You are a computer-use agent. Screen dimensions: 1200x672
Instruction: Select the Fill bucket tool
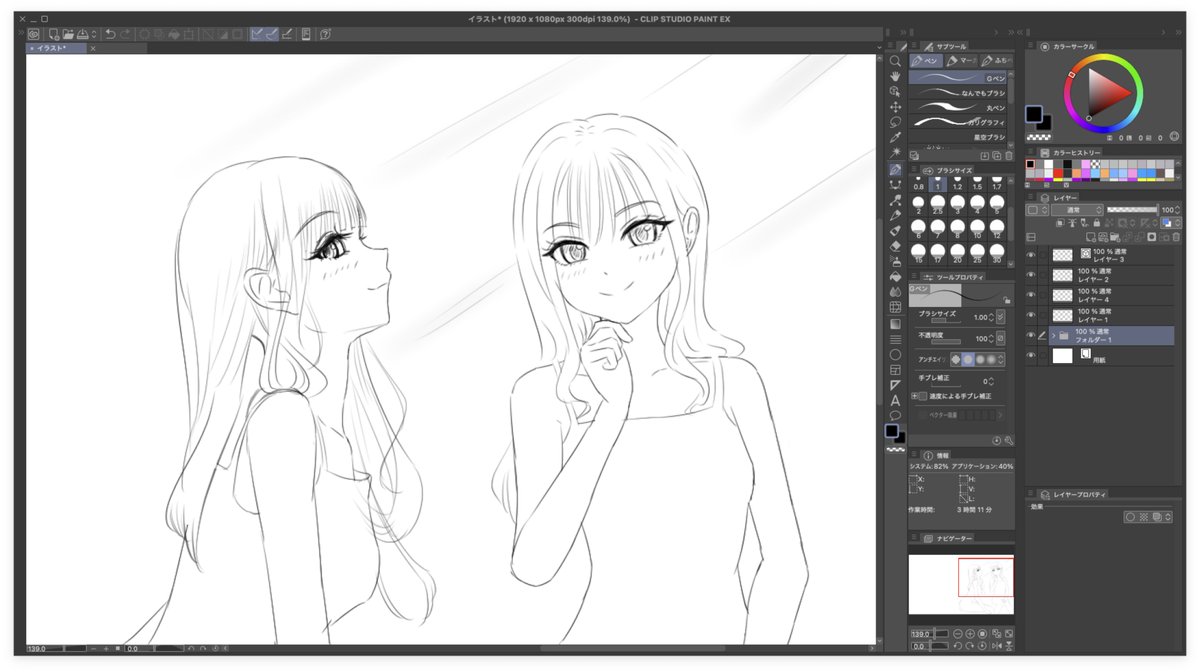pyautogui.click(x=895, y=277)
